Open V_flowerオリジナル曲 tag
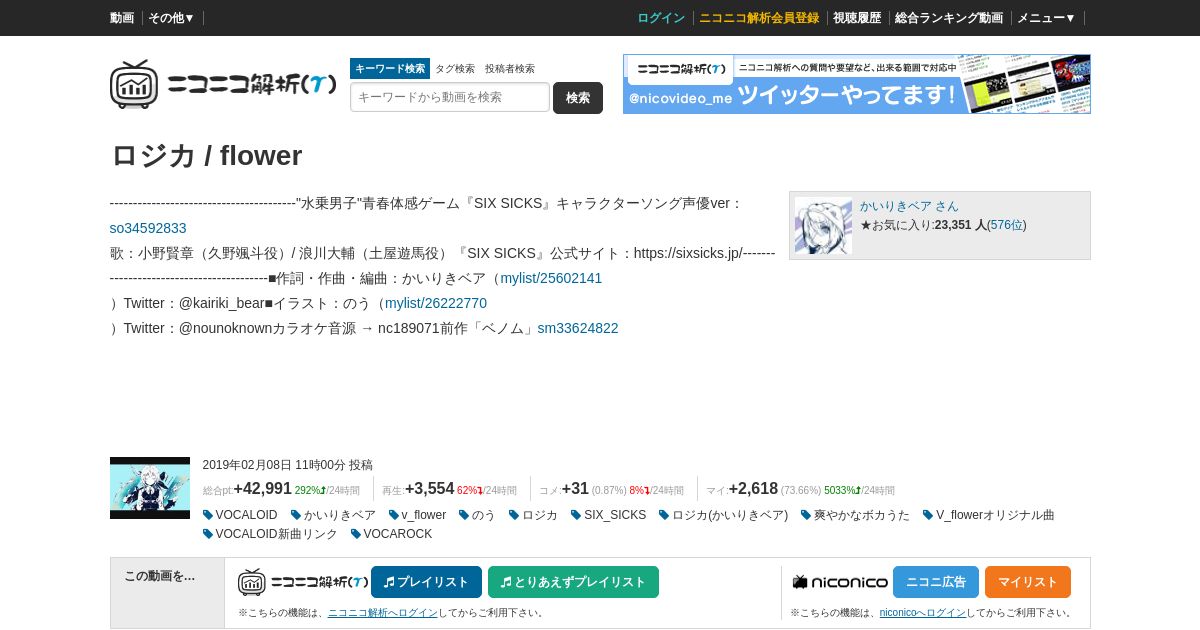 (x=988, y=515)
